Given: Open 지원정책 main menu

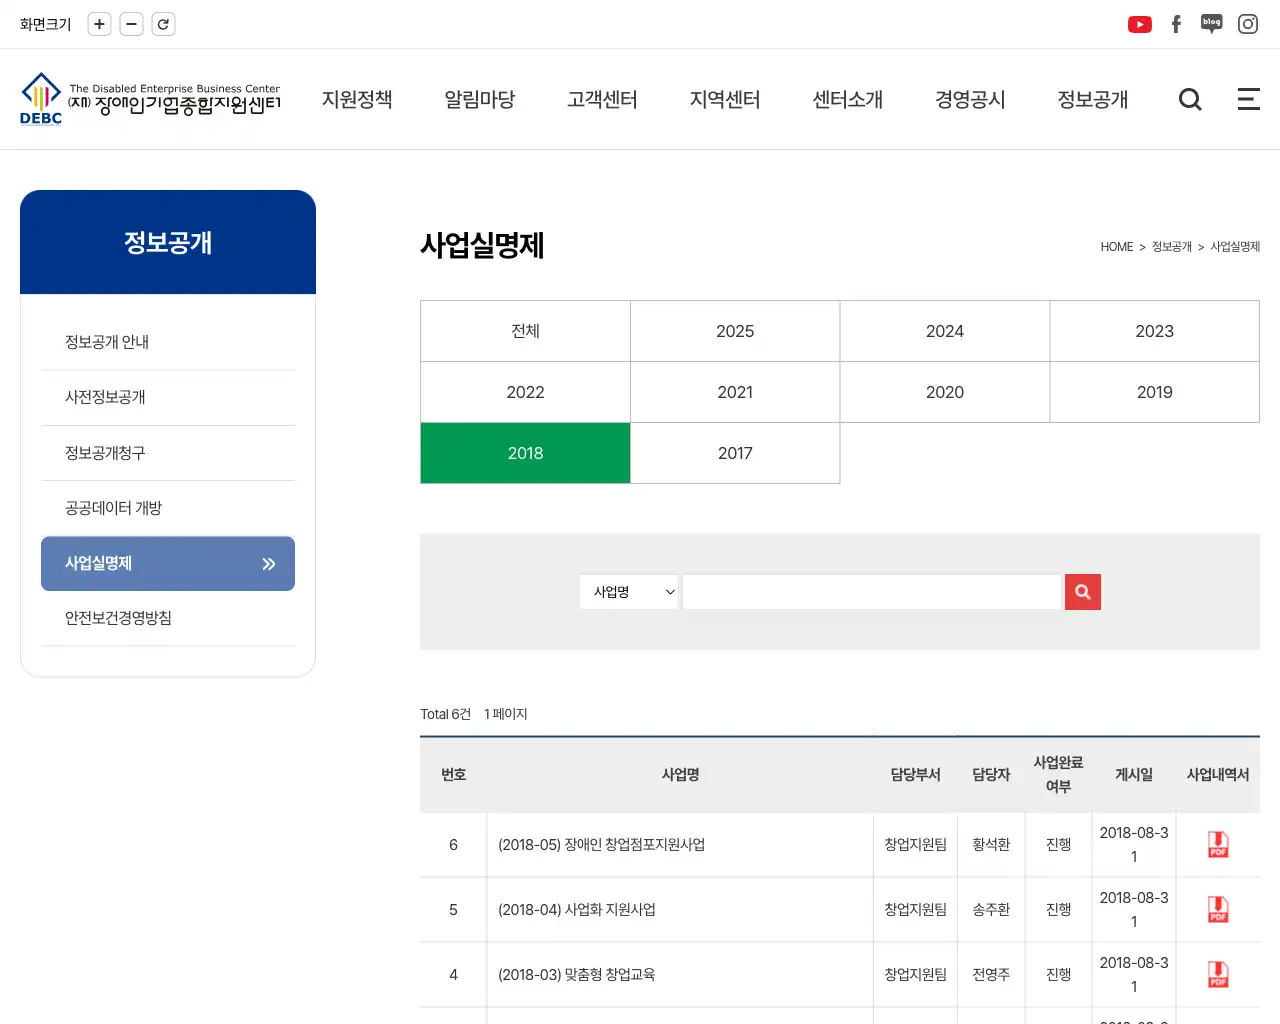Looking at the screenshot, I should coord(357,99).
